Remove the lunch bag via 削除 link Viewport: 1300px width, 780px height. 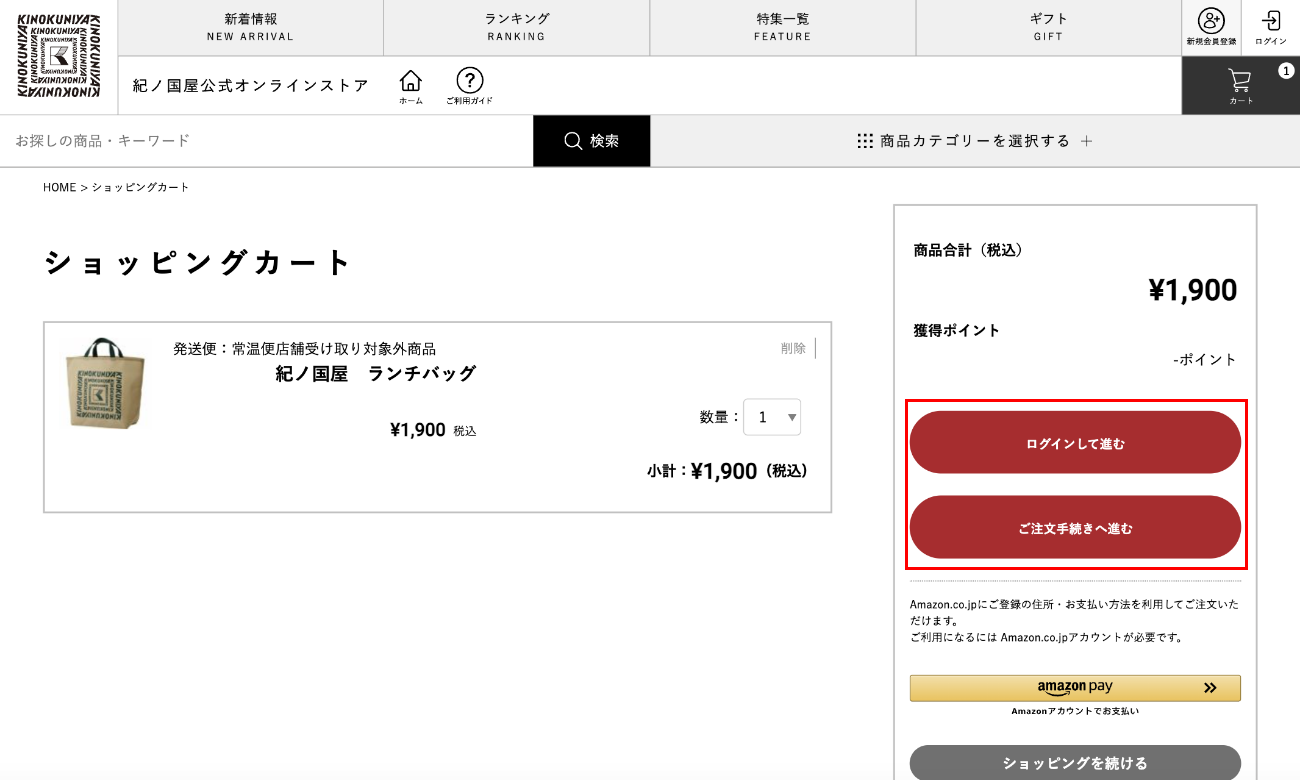point(793,348)
